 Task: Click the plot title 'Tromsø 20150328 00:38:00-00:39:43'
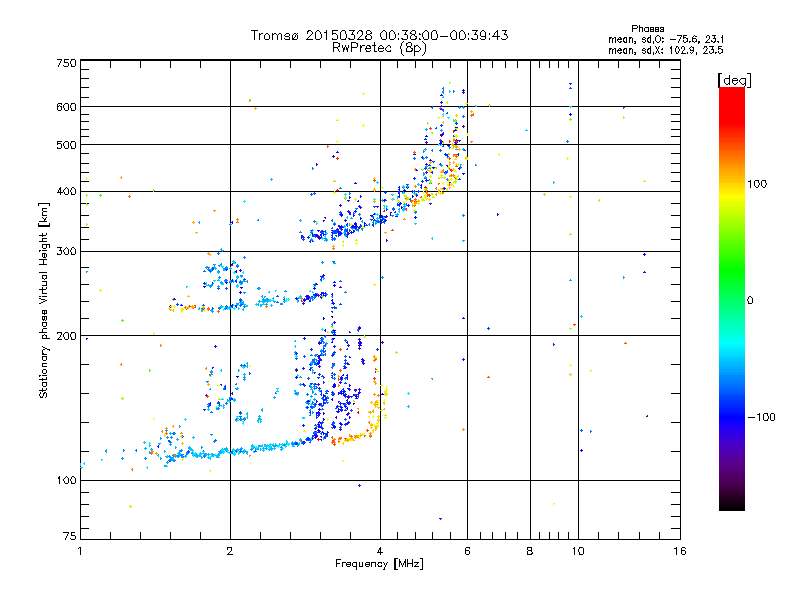click(379, 35)
